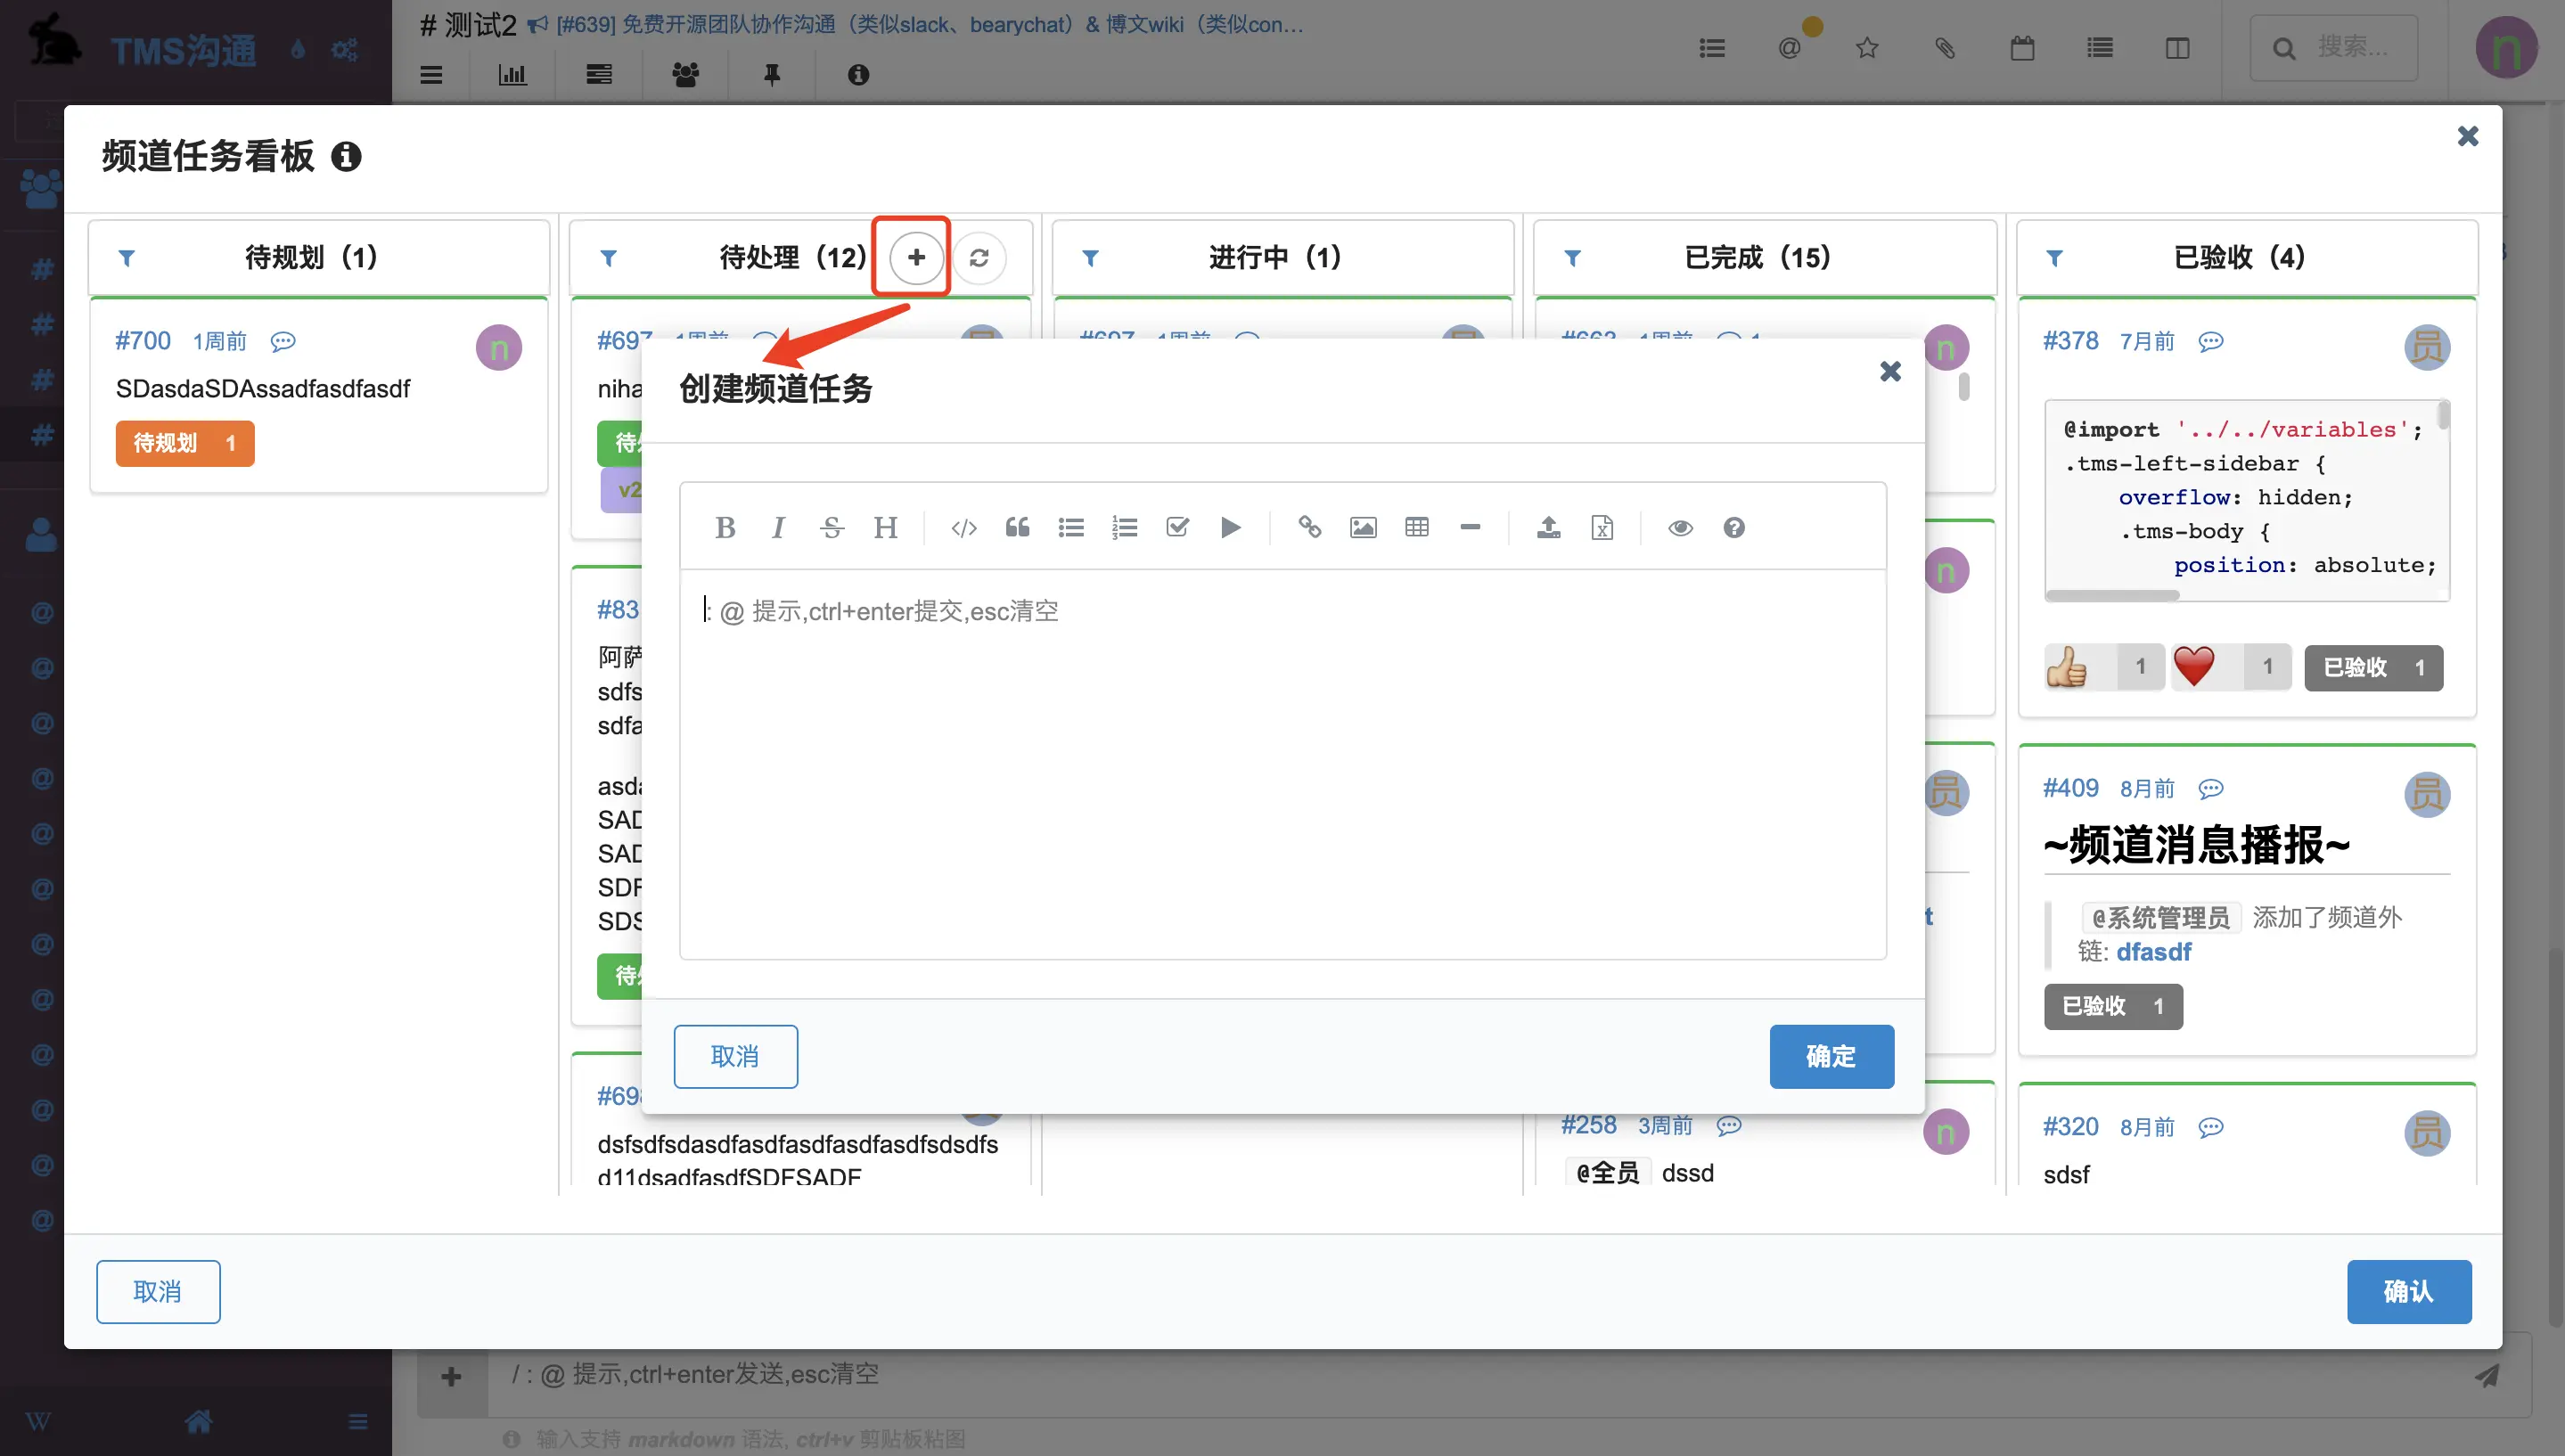
Task: Insert code block via editor toolbar
Action: tap(964, 527)
